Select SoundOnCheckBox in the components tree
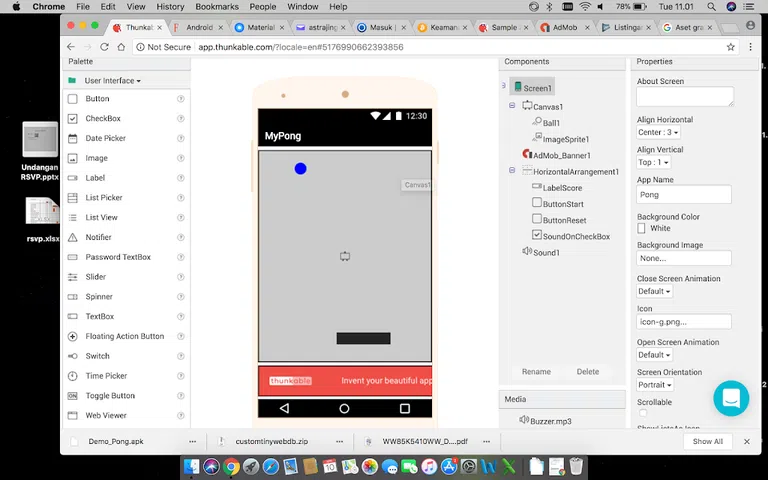 click(575, 236)
